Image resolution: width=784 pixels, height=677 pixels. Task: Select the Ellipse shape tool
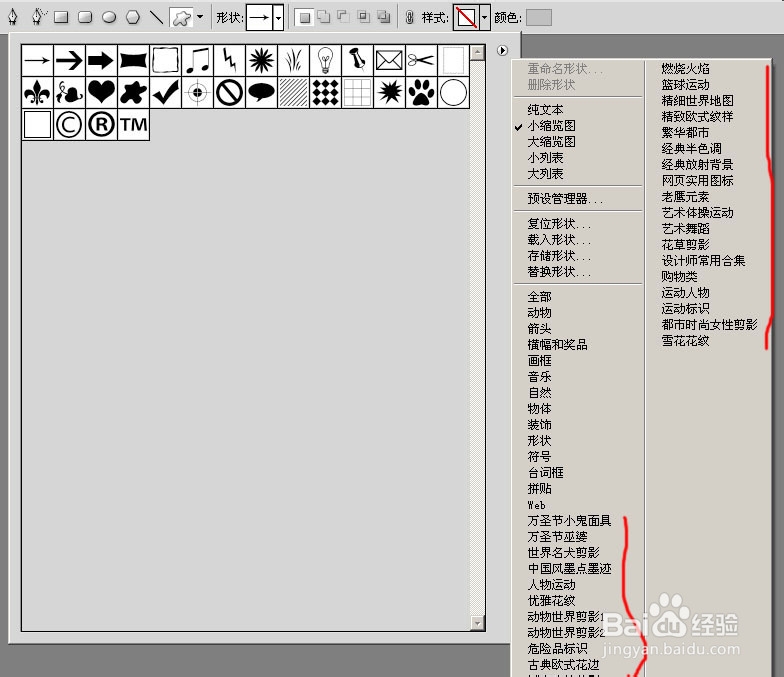click(x=109, y=18)
